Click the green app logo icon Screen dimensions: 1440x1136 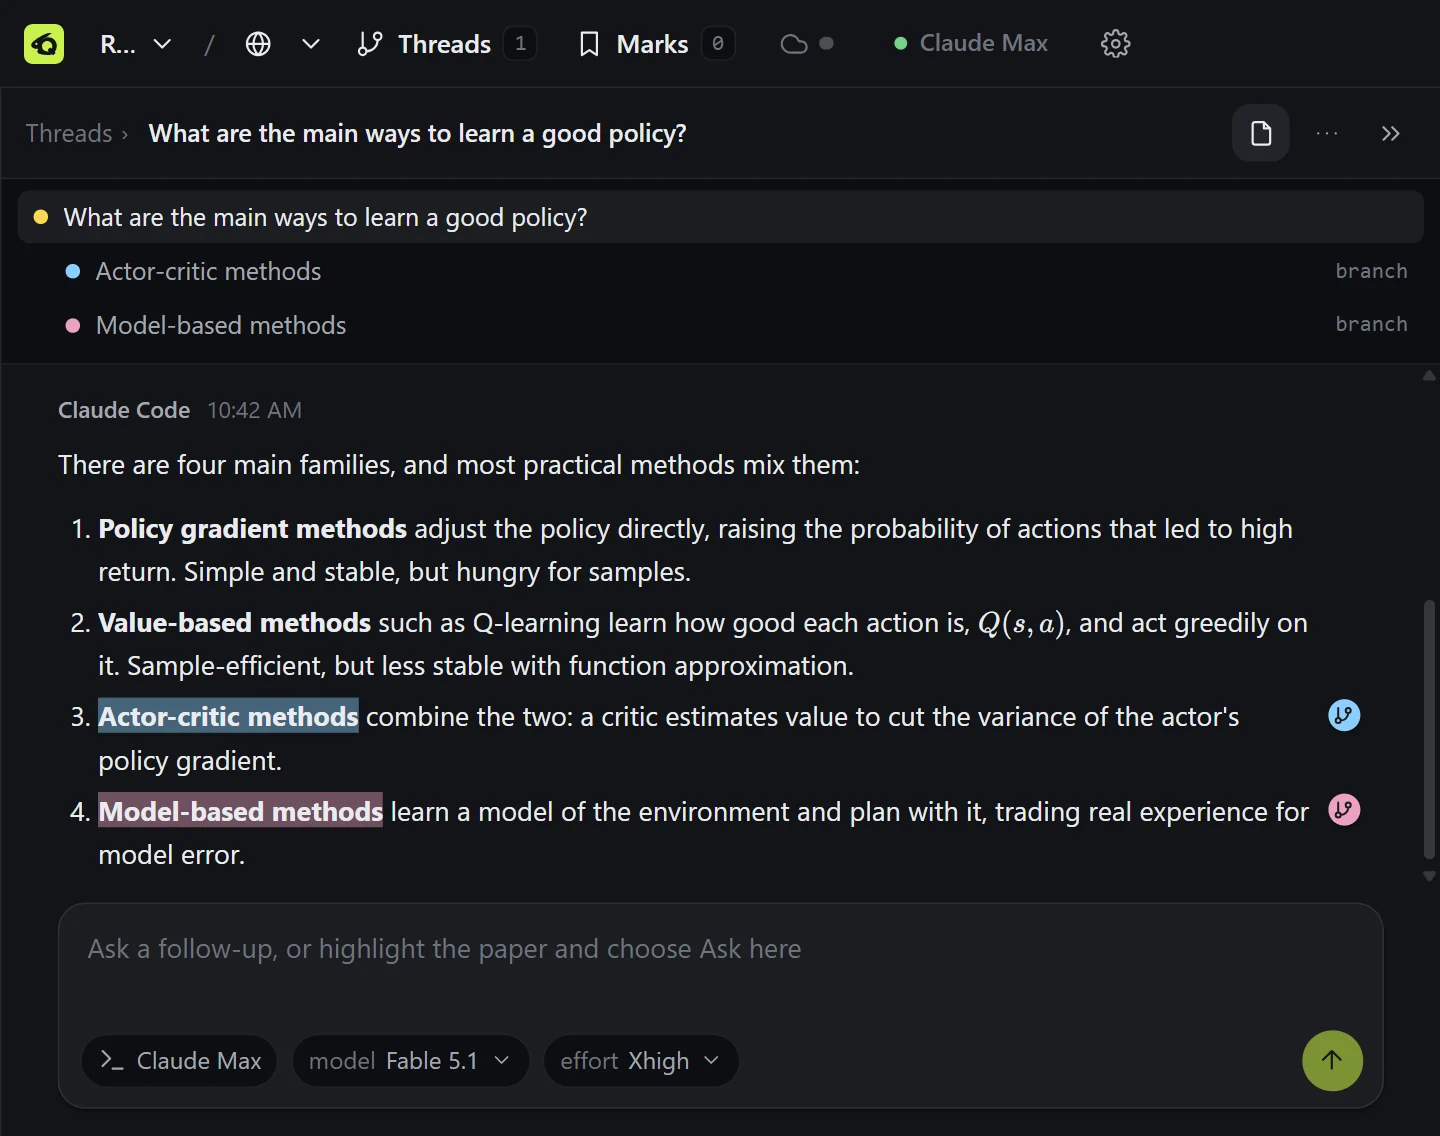pyautogui.click(x=44, y=44)
